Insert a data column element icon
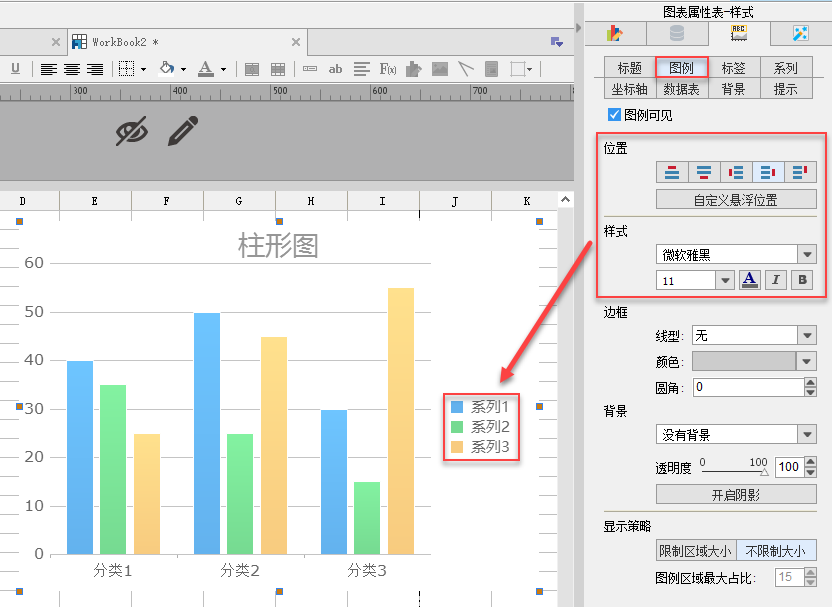 point(310,69)
